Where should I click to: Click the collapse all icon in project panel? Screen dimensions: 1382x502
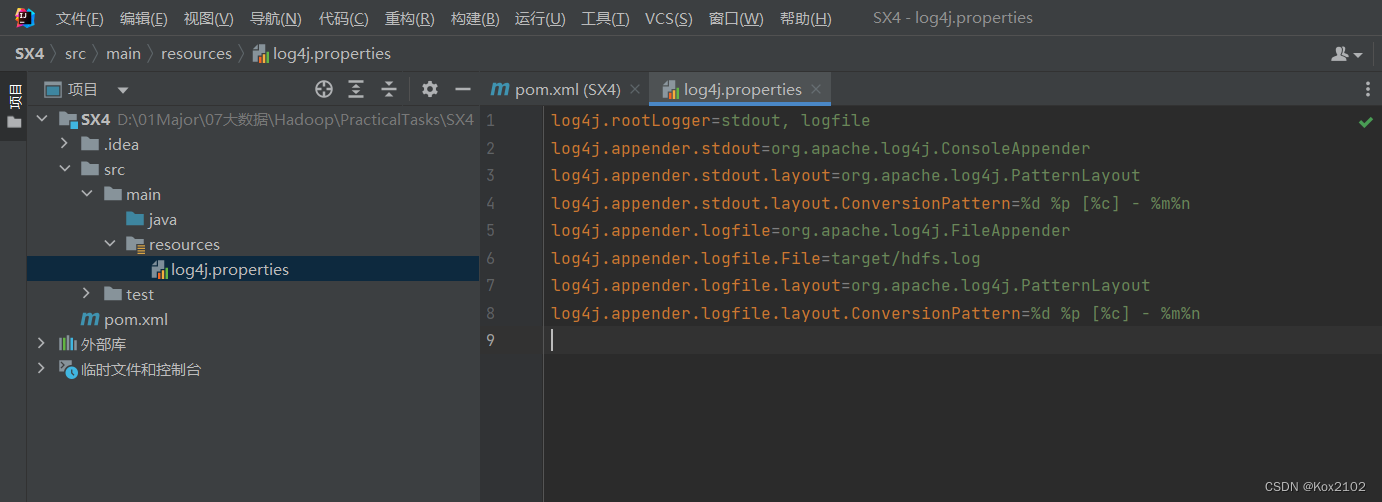[389, 90]
